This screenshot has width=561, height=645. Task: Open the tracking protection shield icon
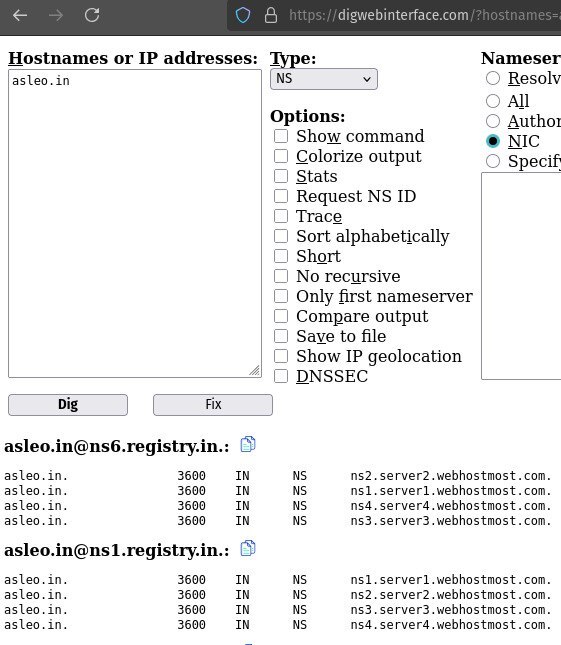coord(243,16)
